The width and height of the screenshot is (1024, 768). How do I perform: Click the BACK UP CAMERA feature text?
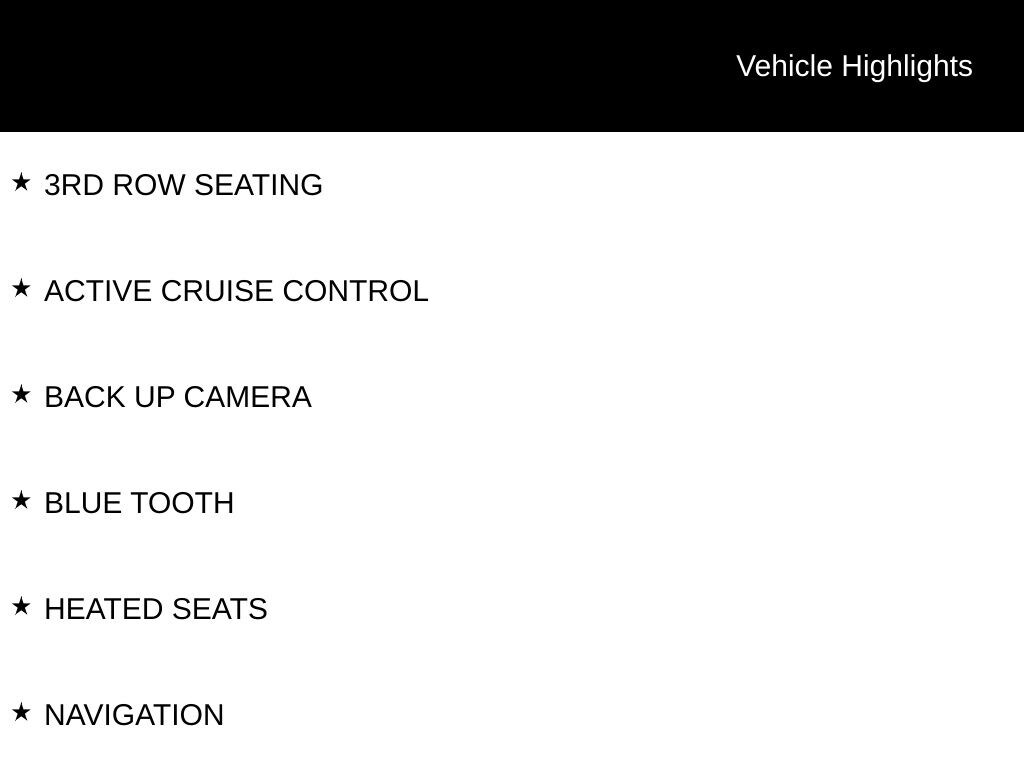point(178,397)
